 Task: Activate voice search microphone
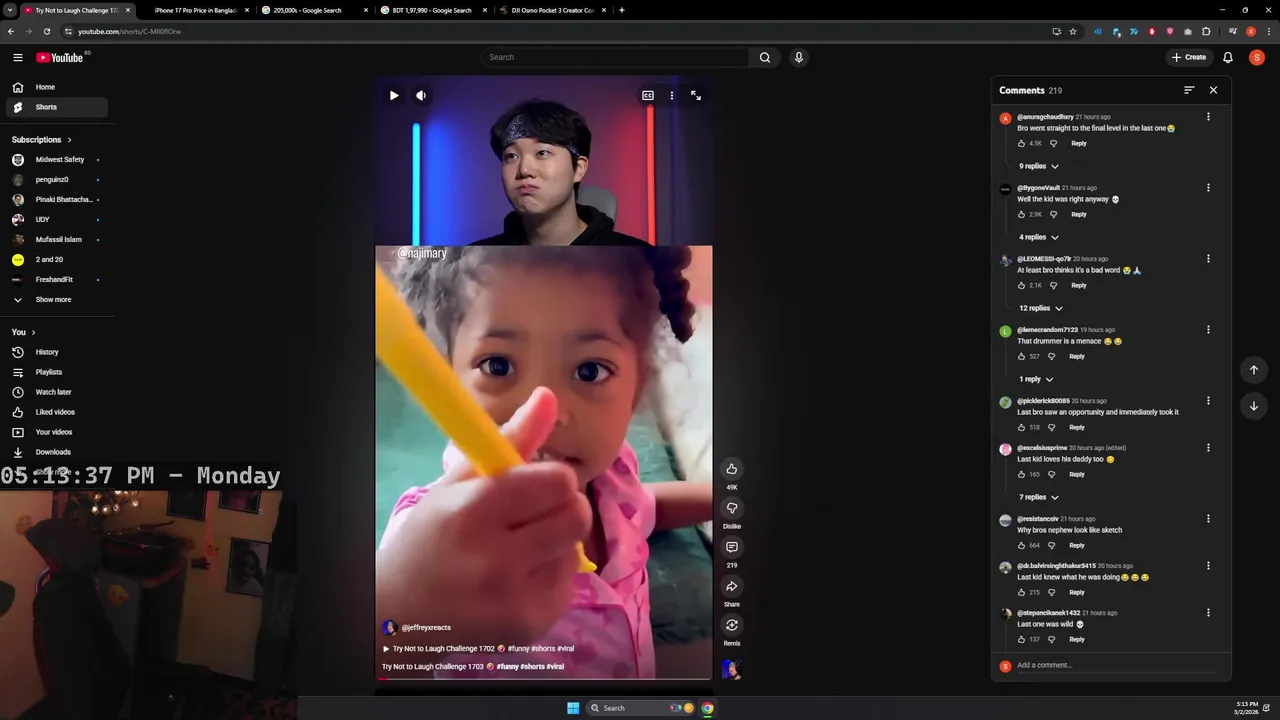pyautogui.click(x=798, y=57)
